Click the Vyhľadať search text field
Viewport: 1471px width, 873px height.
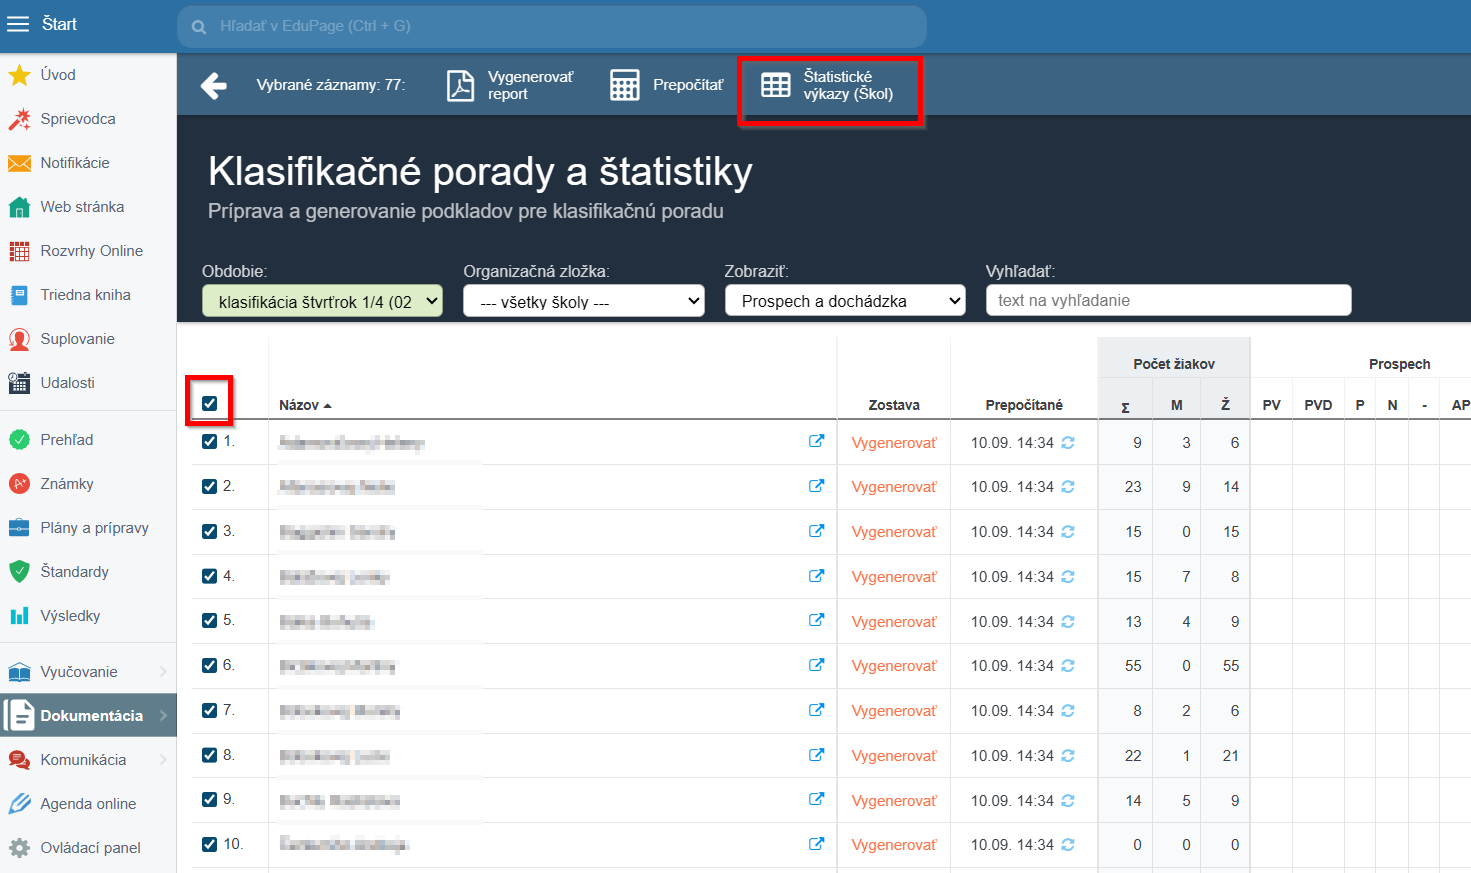point(1168,301)
